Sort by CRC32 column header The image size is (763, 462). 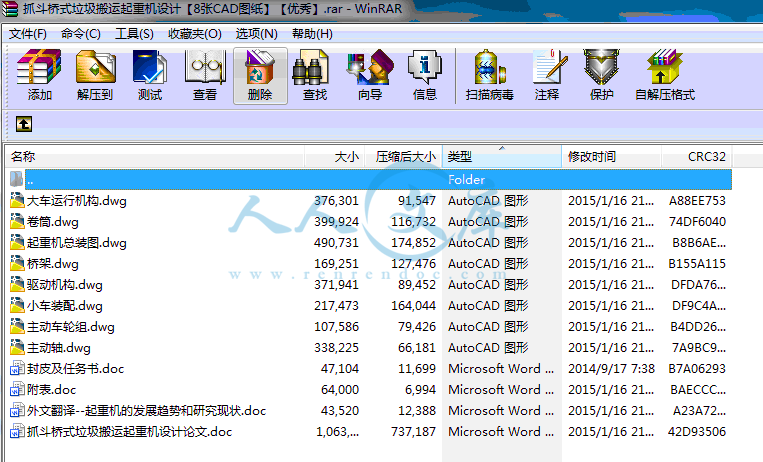pyautogui.click(x=696, y=156)
